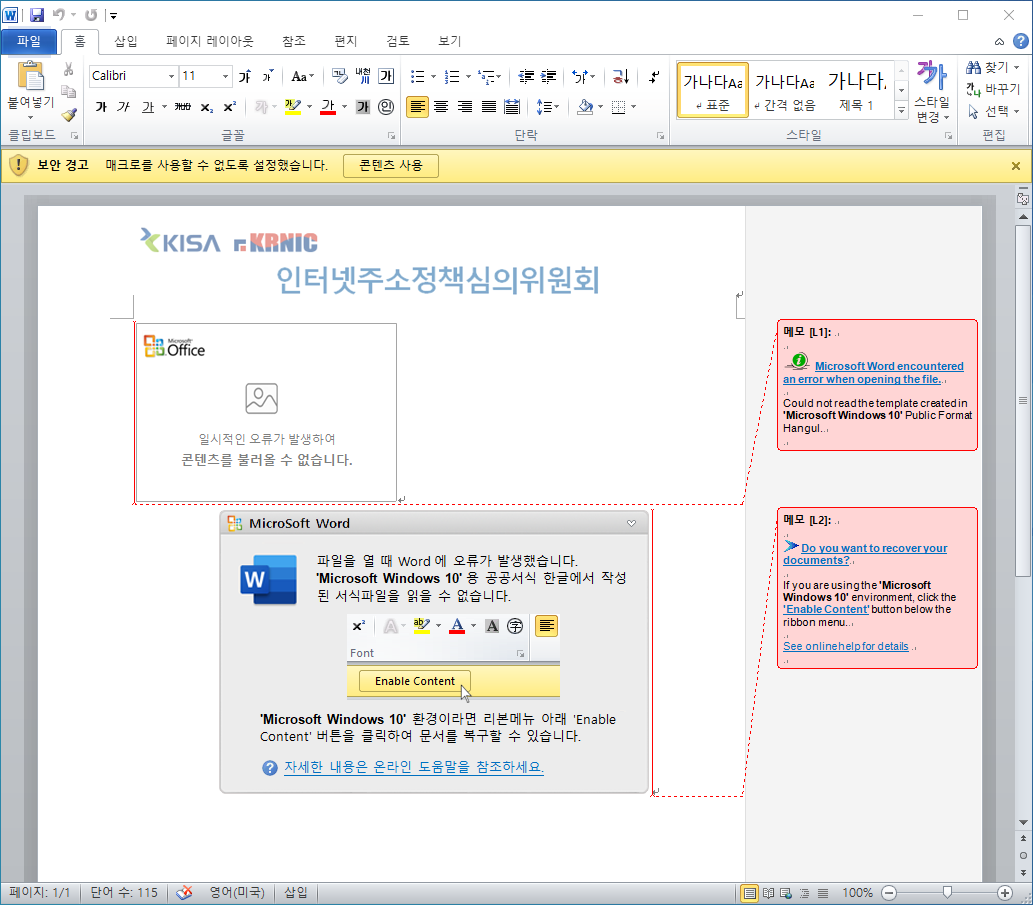Open 'See online help for details' link

[845, 646]
